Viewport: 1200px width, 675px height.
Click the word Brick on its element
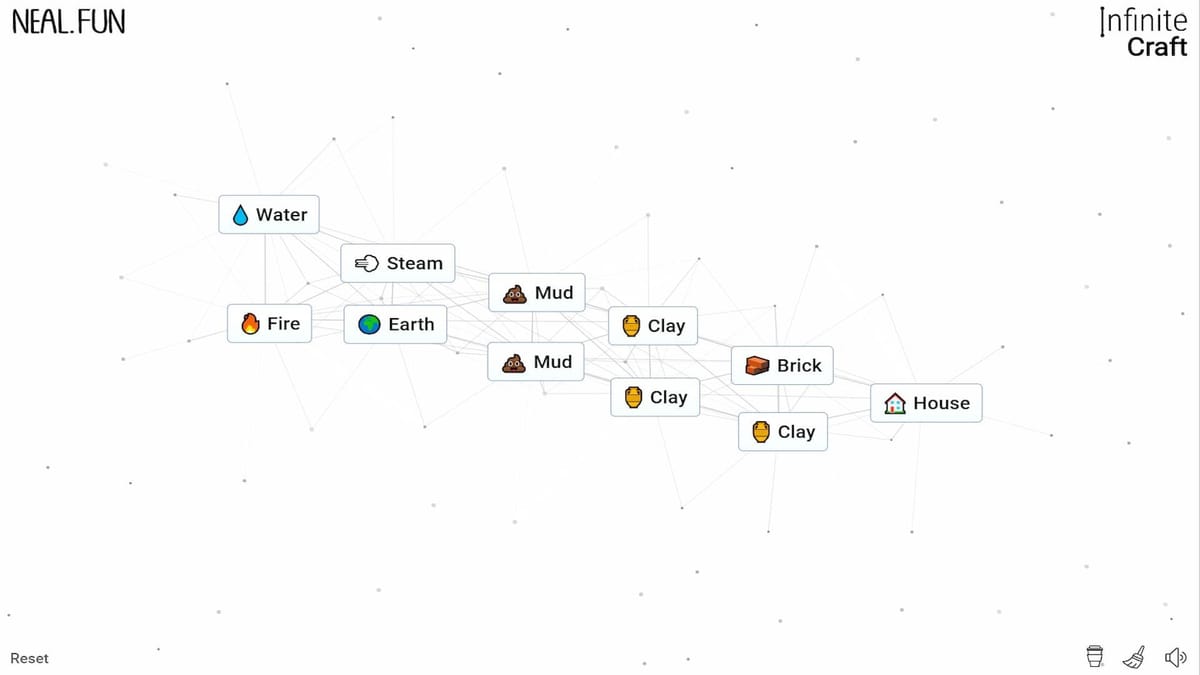[x=799, y=366]
